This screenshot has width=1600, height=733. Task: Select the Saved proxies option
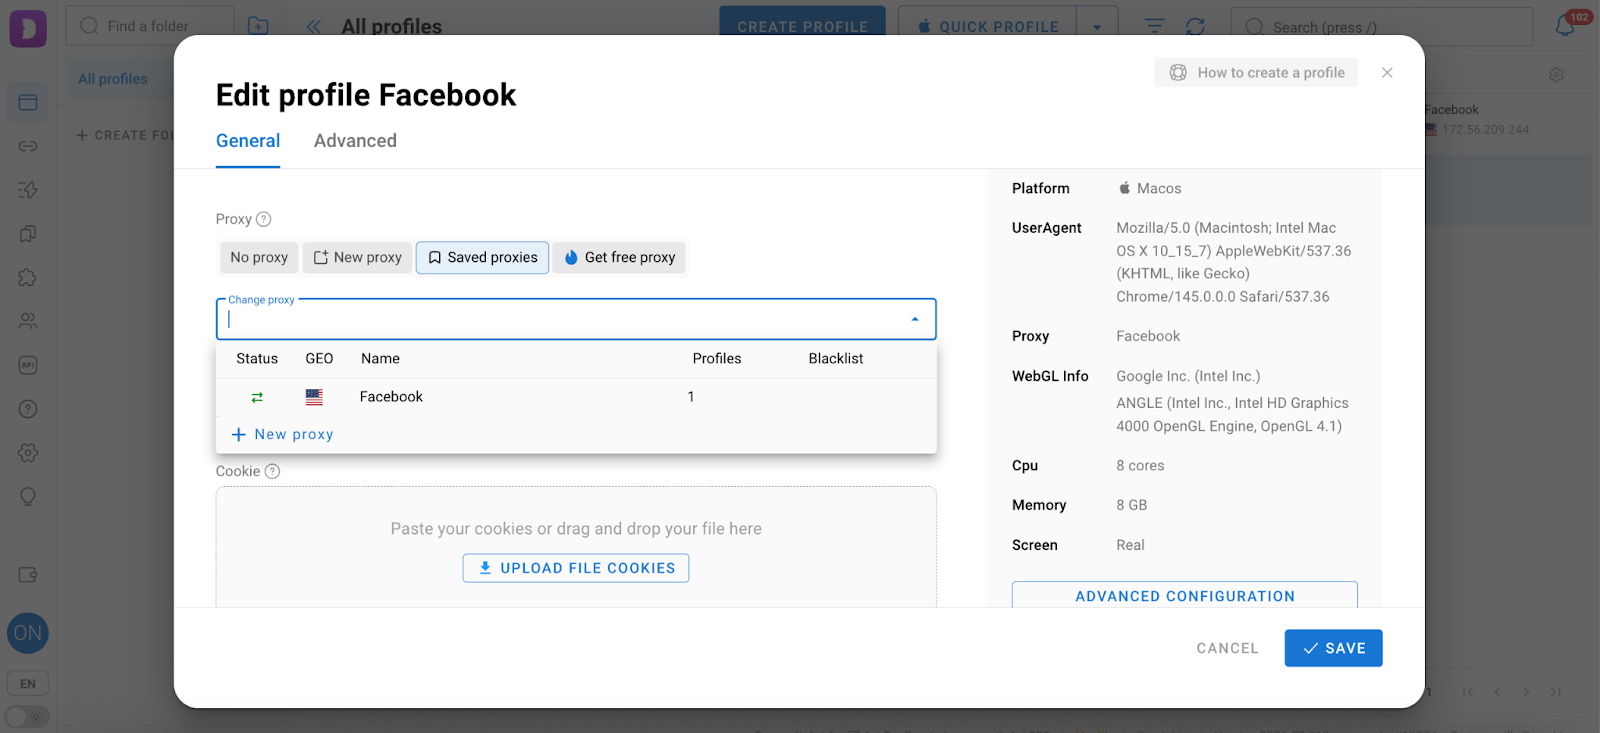tap(482, 257)
